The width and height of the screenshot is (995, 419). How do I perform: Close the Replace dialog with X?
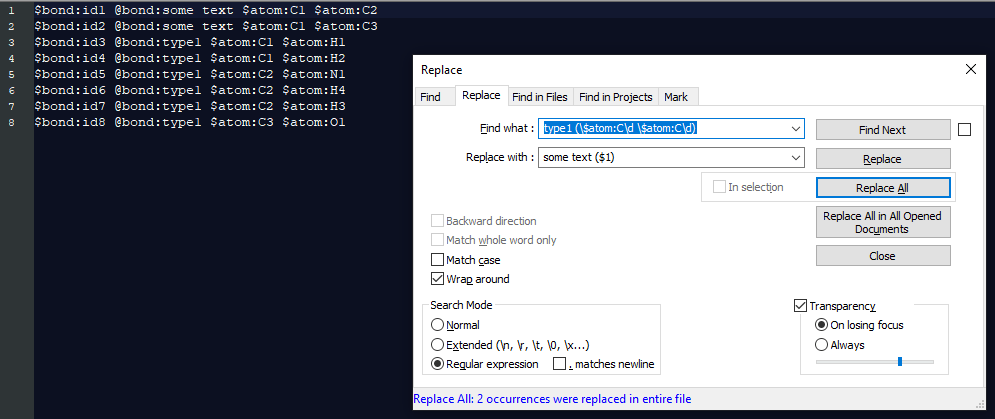970,70
